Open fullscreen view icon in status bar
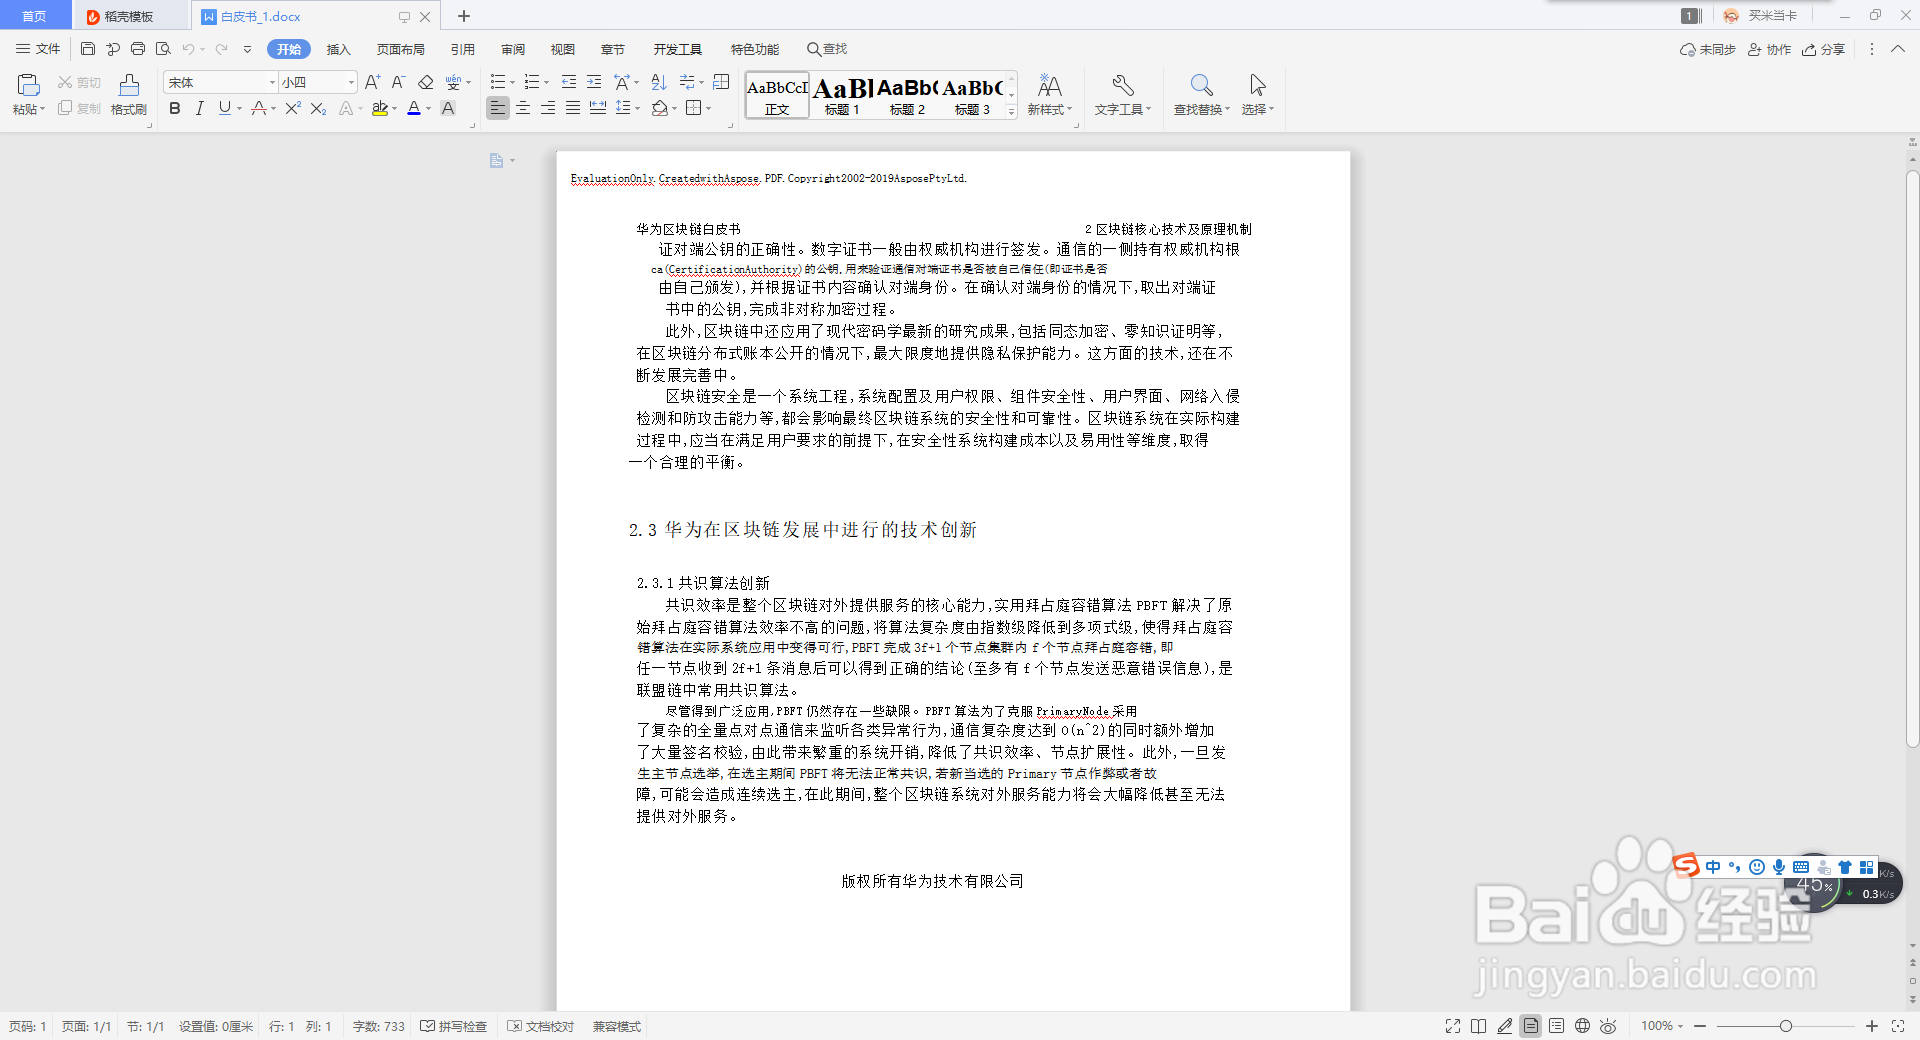The image size is (1920, 1040). [1453, 1026]
